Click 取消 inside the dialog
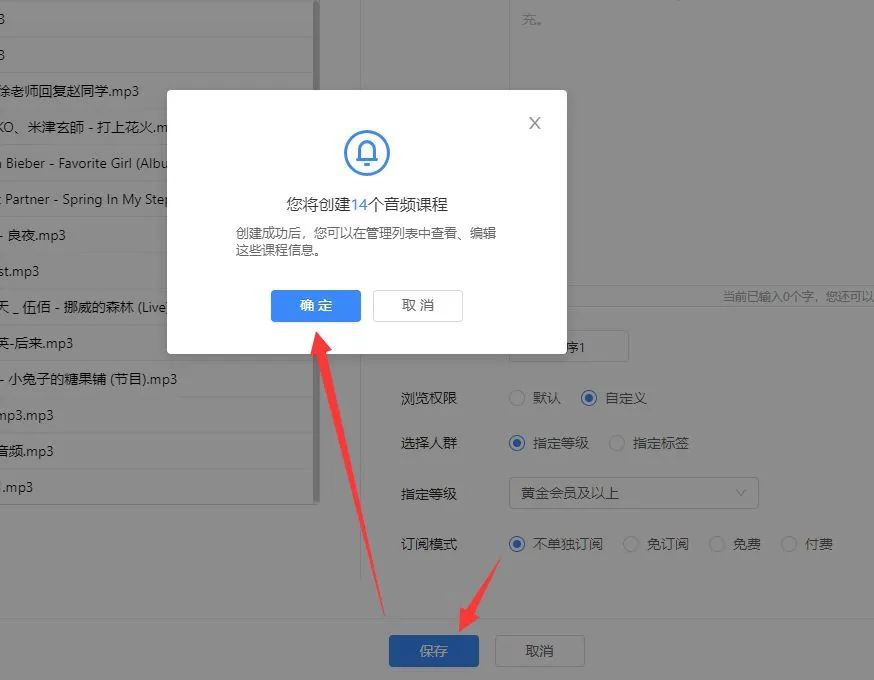 [417, 306]
